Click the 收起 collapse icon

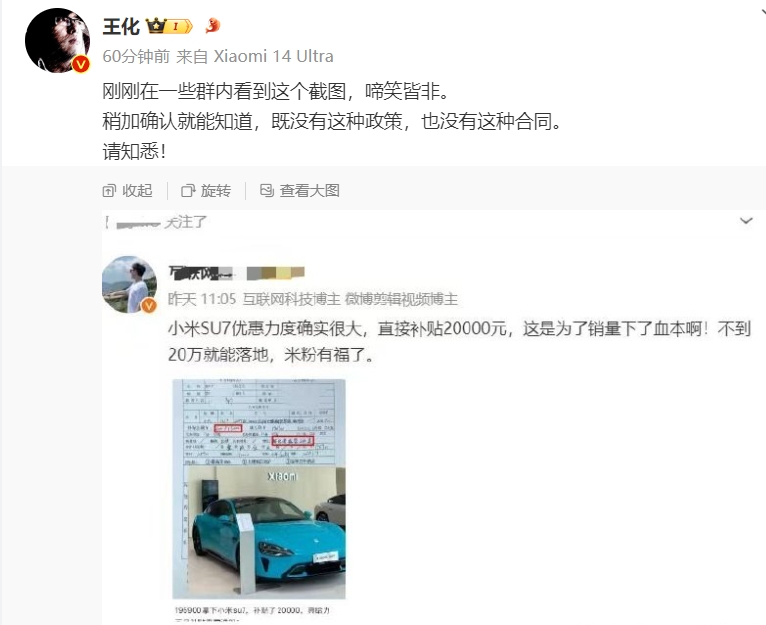[109, 191]
